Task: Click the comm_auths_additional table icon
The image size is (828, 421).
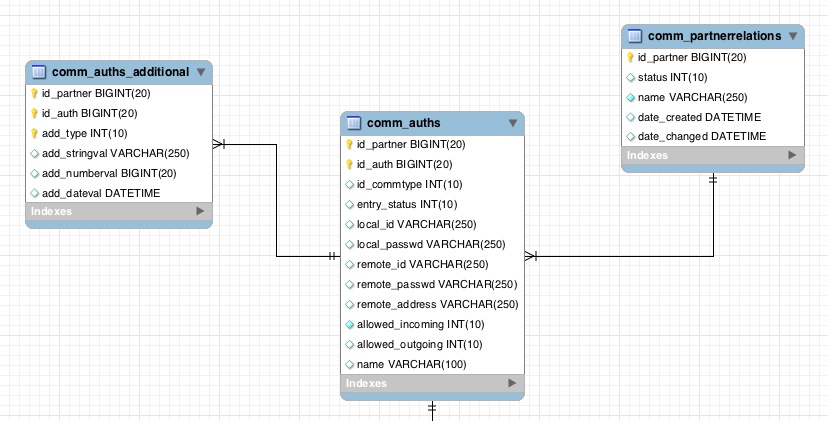Action: click(39, 72)
